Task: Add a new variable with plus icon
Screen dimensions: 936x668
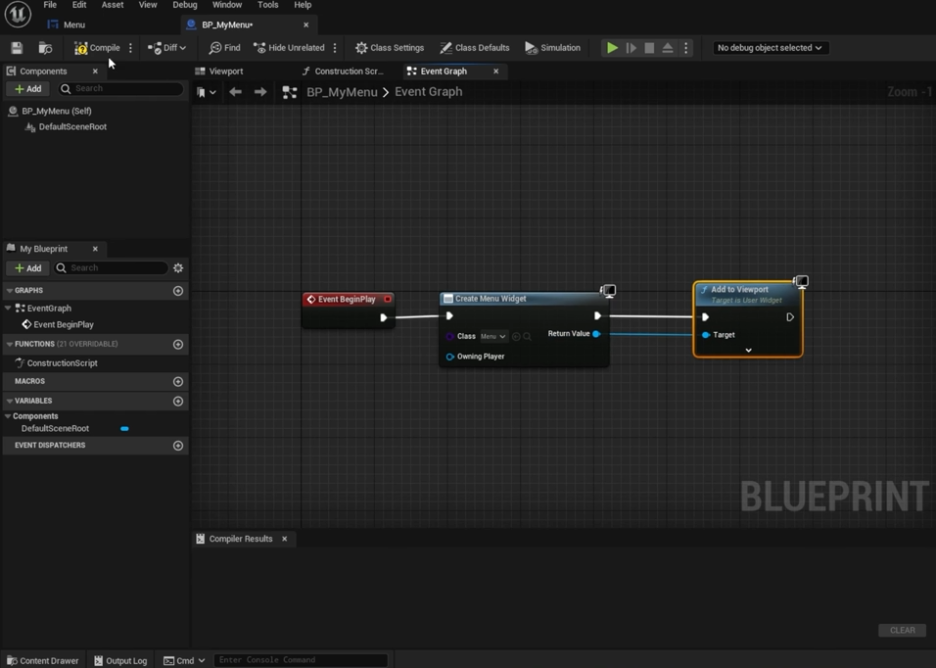Action: coord(178,401)
